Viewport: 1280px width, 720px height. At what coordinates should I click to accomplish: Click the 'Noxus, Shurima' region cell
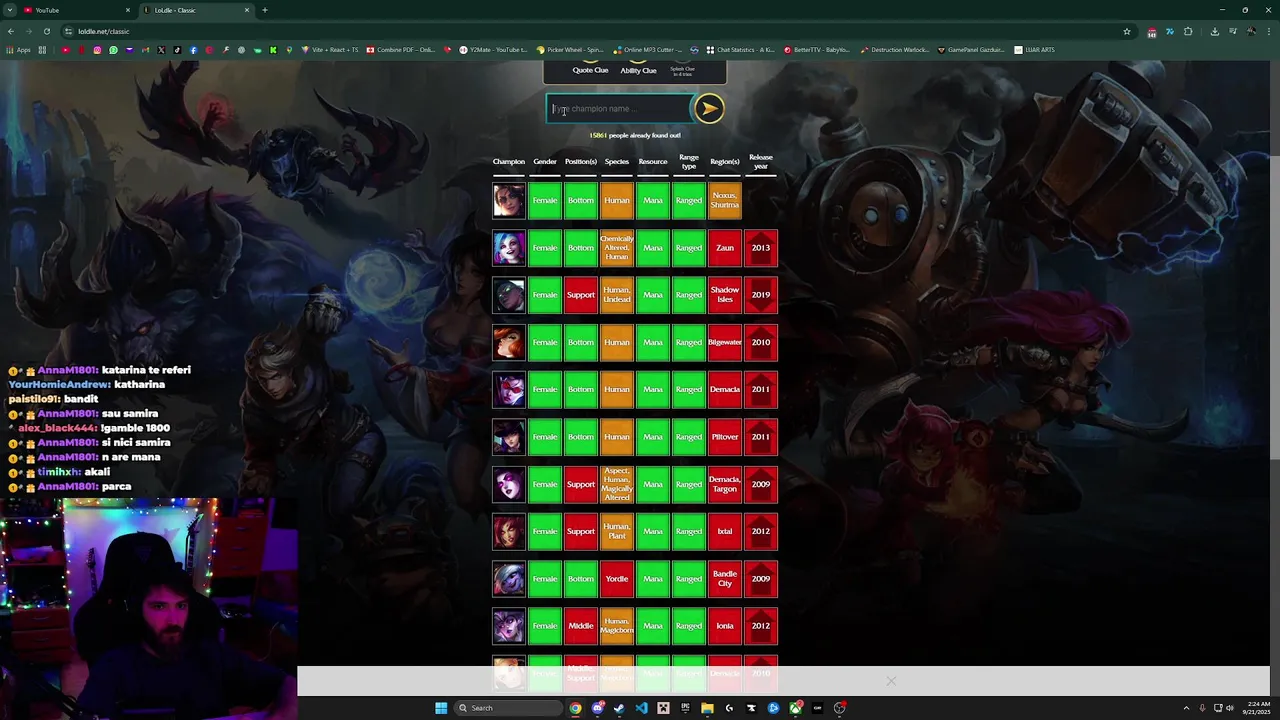pos(725,200)
